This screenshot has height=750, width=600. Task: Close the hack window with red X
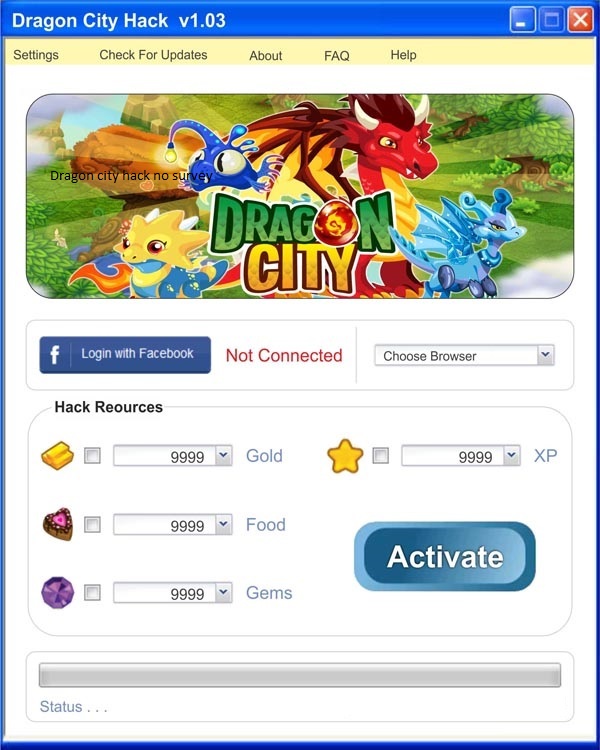pyautogui.click(x=580, y=21)
